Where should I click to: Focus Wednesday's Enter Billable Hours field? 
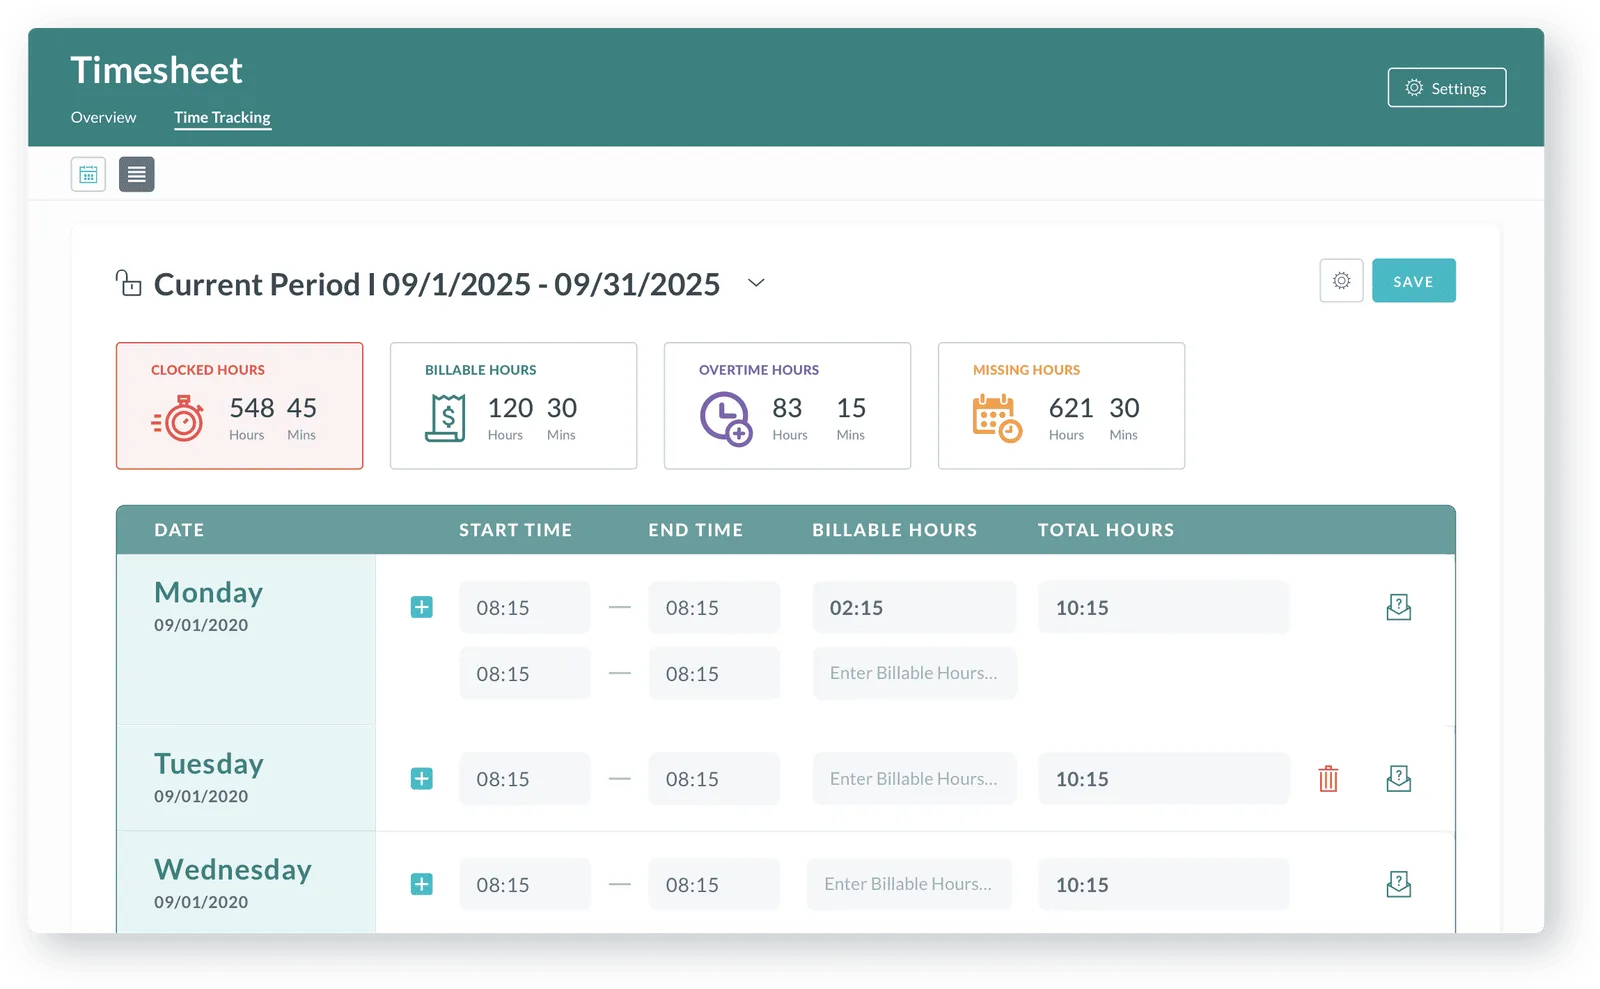(909, 884)
